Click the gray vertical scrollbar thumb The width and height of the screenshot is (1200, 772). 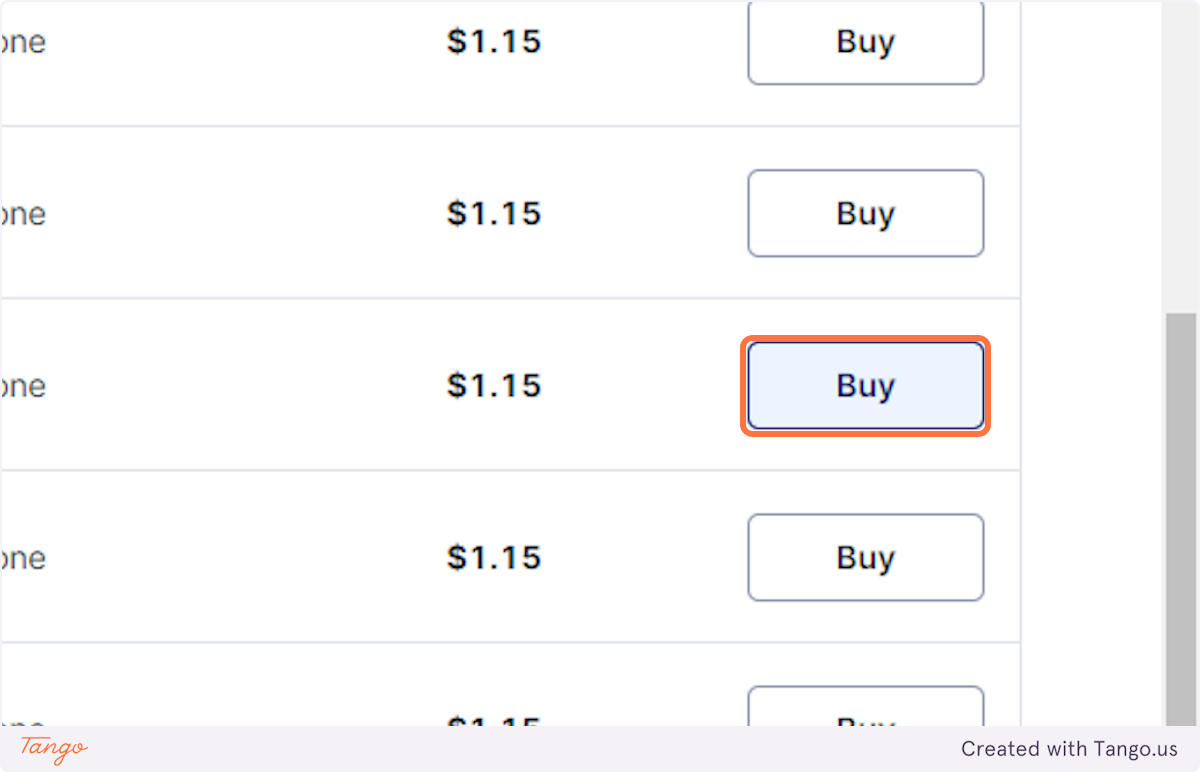[1181, 520]
